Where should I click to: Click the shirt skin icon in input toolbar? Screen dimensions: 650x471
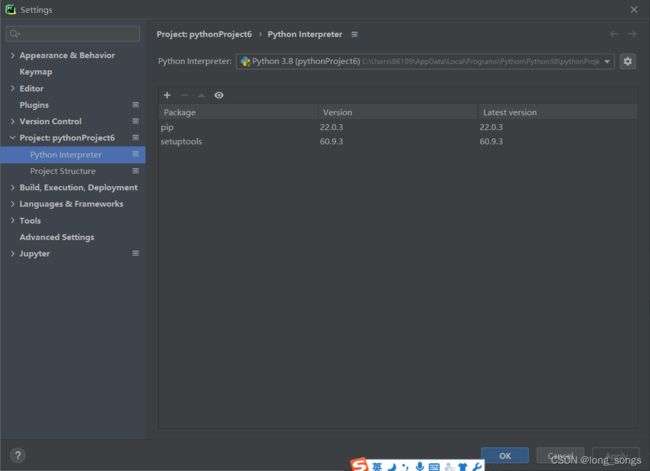(463, 467)
